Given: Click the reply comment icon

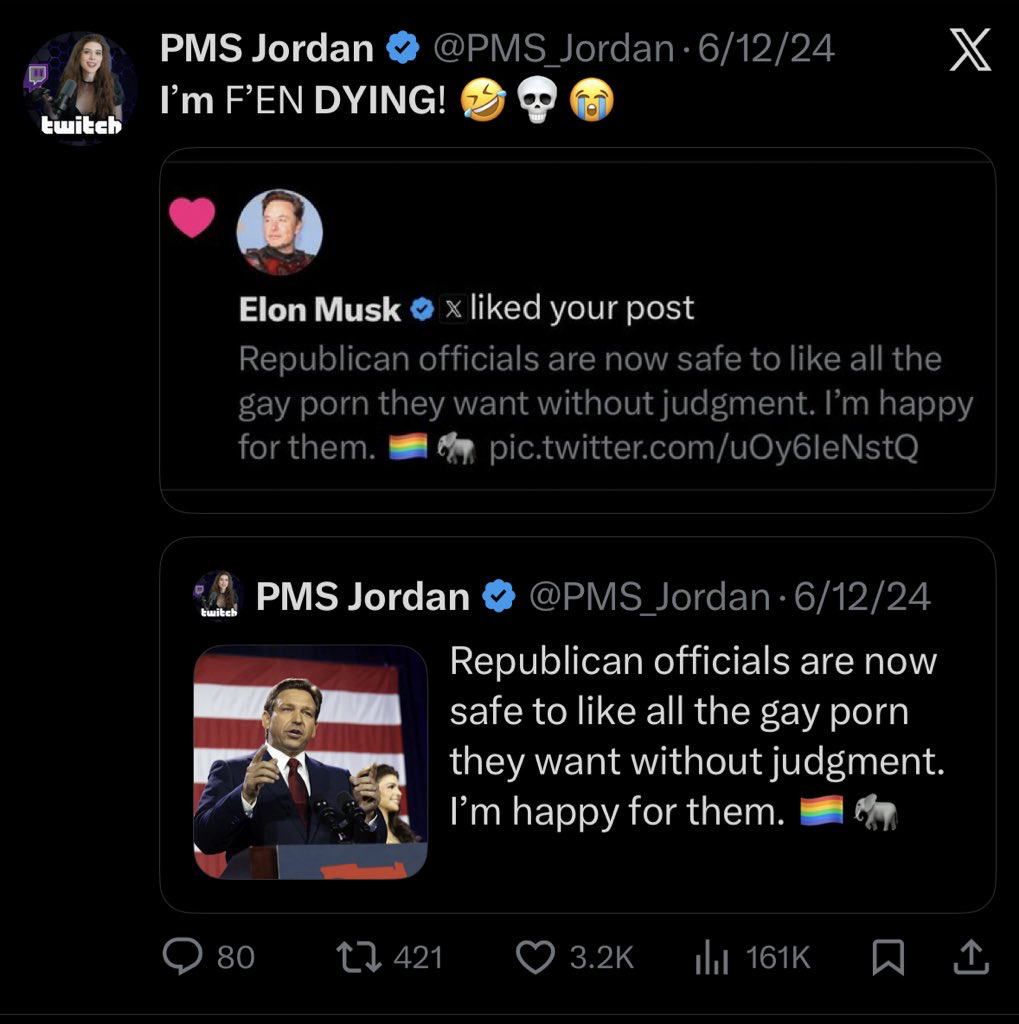Looking at the screenshot, I should pos(181,957).
